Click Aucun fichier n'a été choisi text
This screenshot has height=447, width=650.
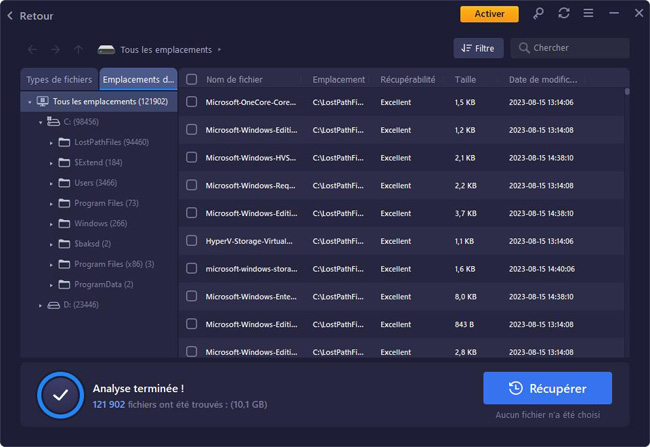(x=548, y=415)
